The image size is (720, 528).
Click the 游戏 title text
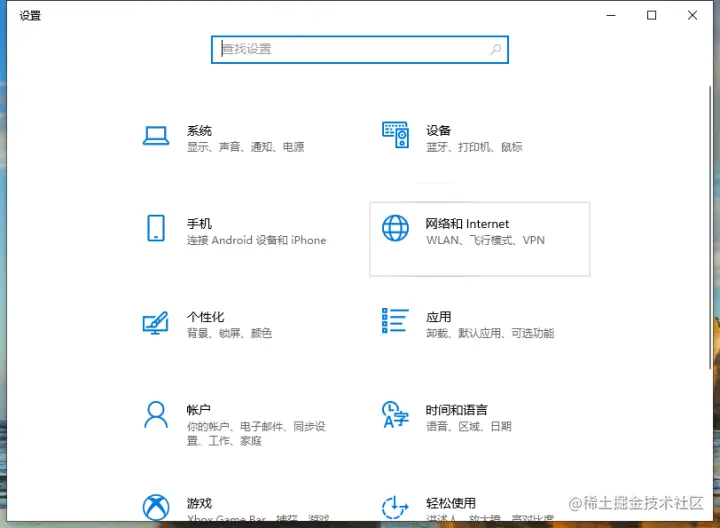click(199, 503)
